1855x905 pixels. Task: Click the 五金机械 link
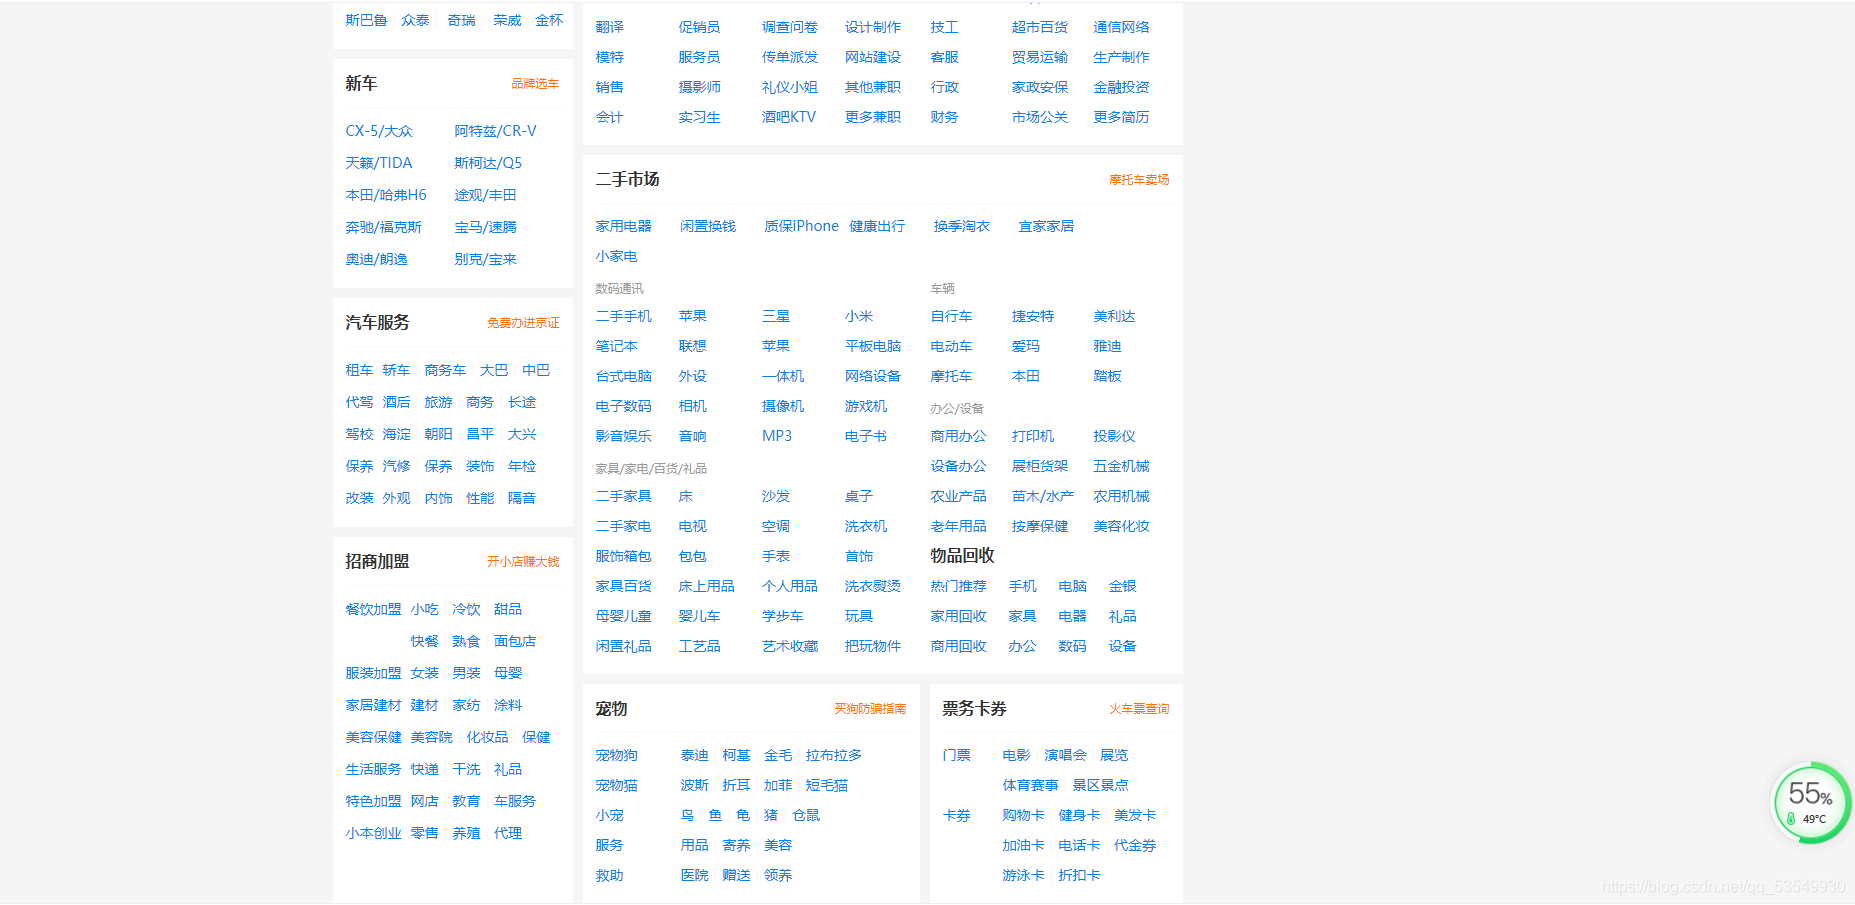click(x=1121, y=466)
